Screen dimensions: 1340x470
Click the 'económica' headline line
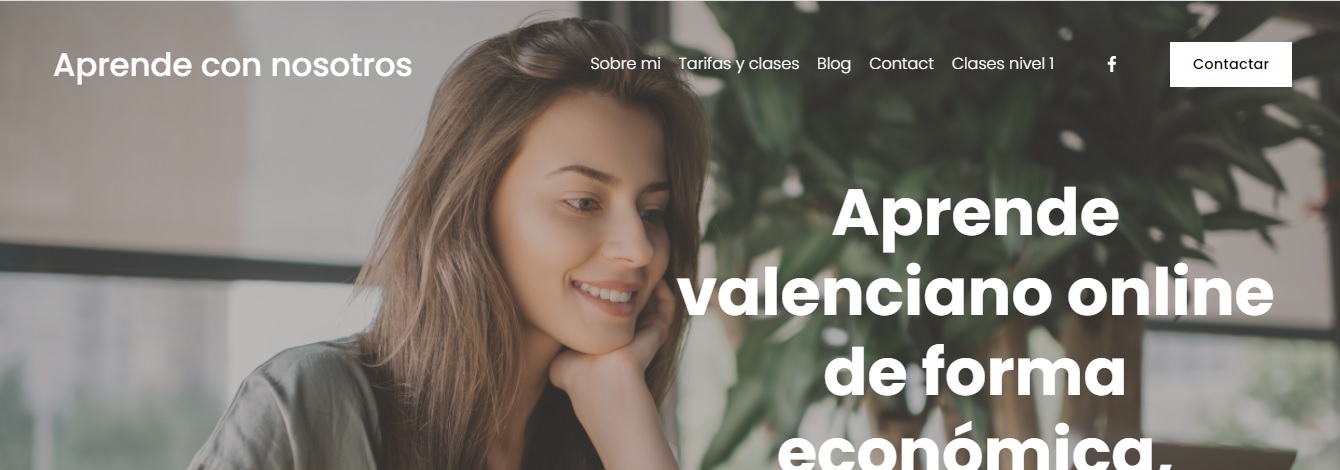tap(974, 447)
